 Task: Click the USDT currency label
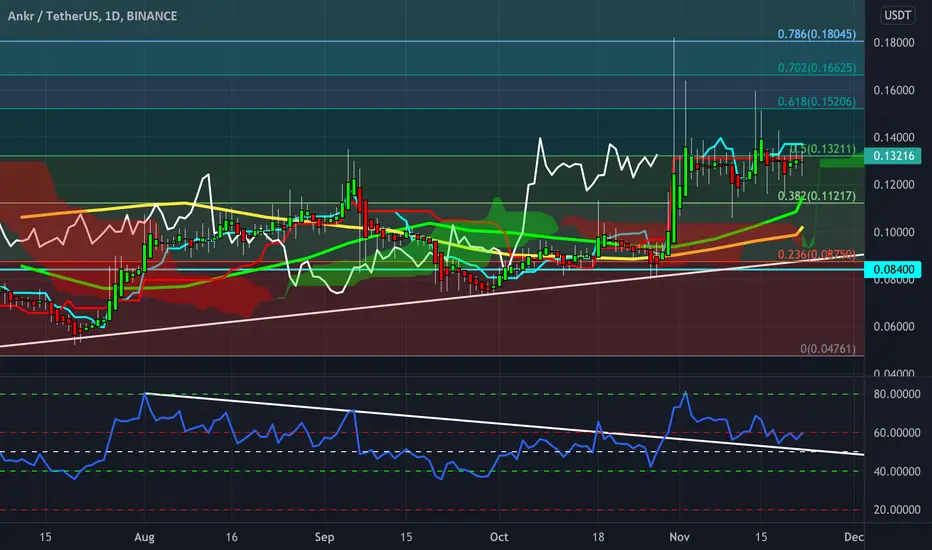897,15
